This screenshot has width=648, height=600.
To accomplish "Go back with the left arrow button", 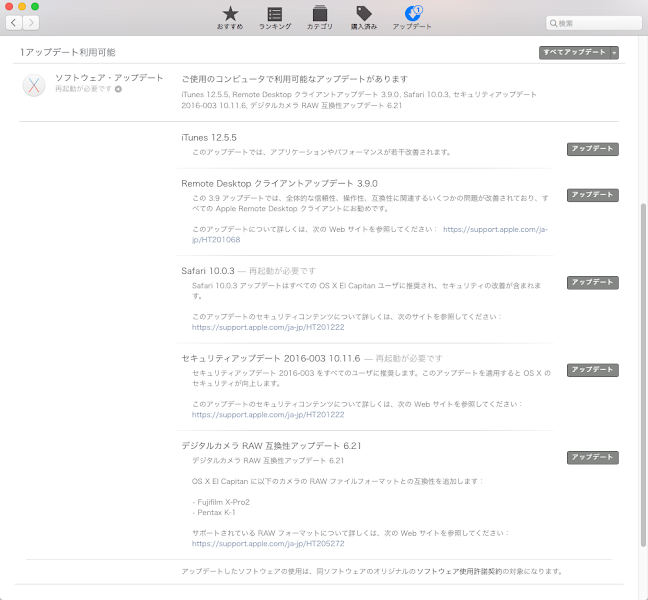I will coord(14,23).
